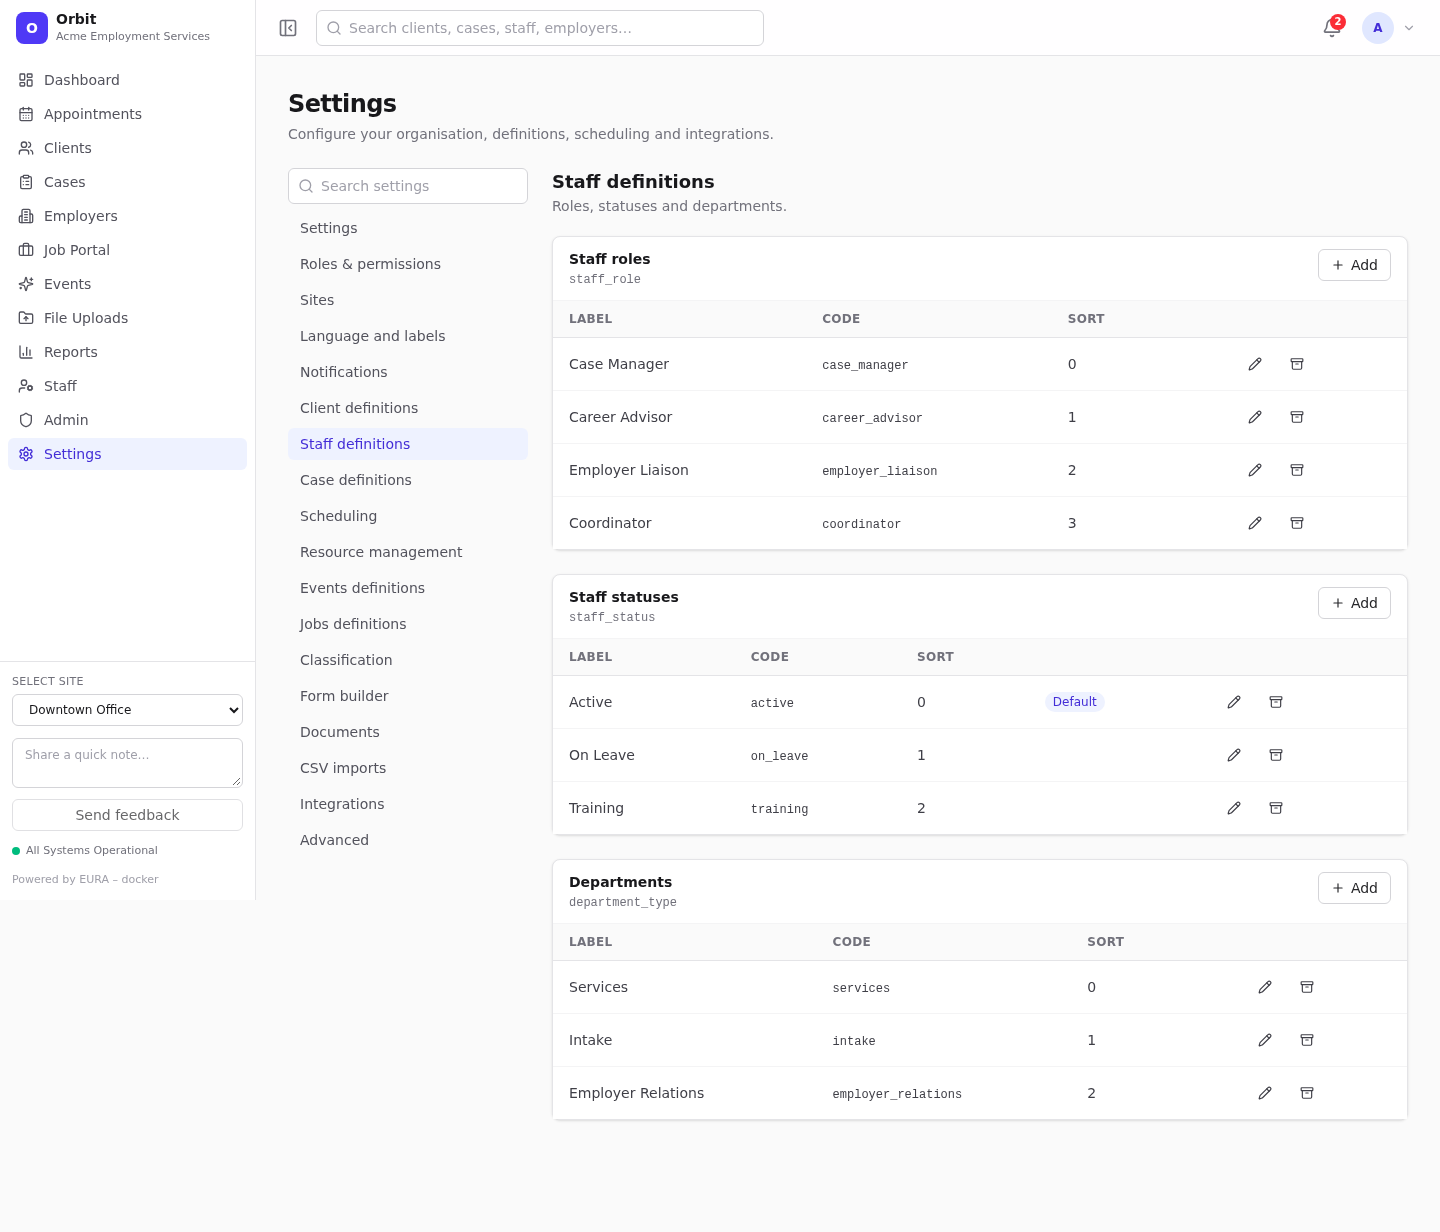This screenshot has width=1440, height=1232.
Task: Add a new department
Action: tap(1354, 888)
